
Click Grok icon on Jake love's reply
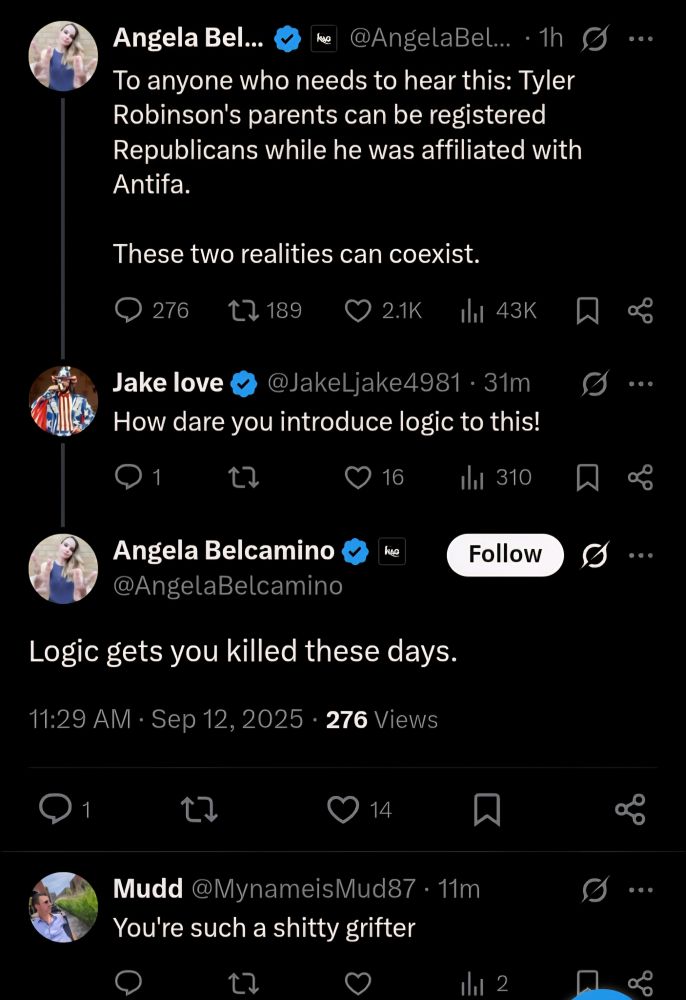[x=595, y=383]
